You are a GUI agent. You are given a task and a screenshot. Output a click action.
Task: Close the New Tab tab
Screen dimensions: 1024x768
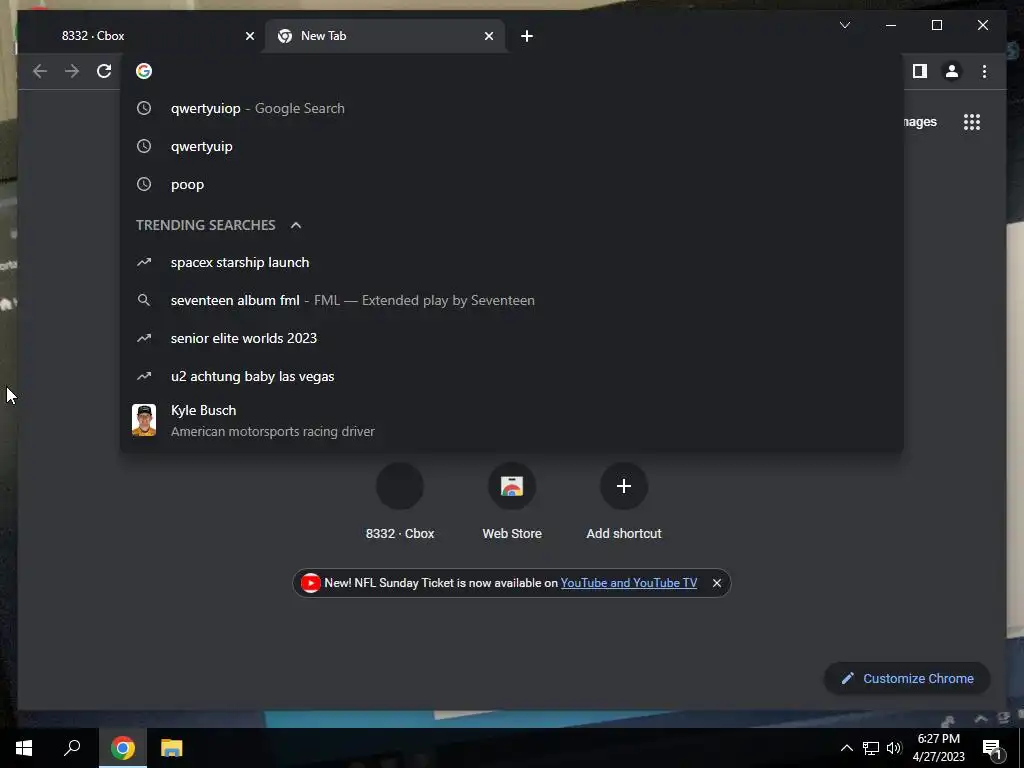[488, 36]
